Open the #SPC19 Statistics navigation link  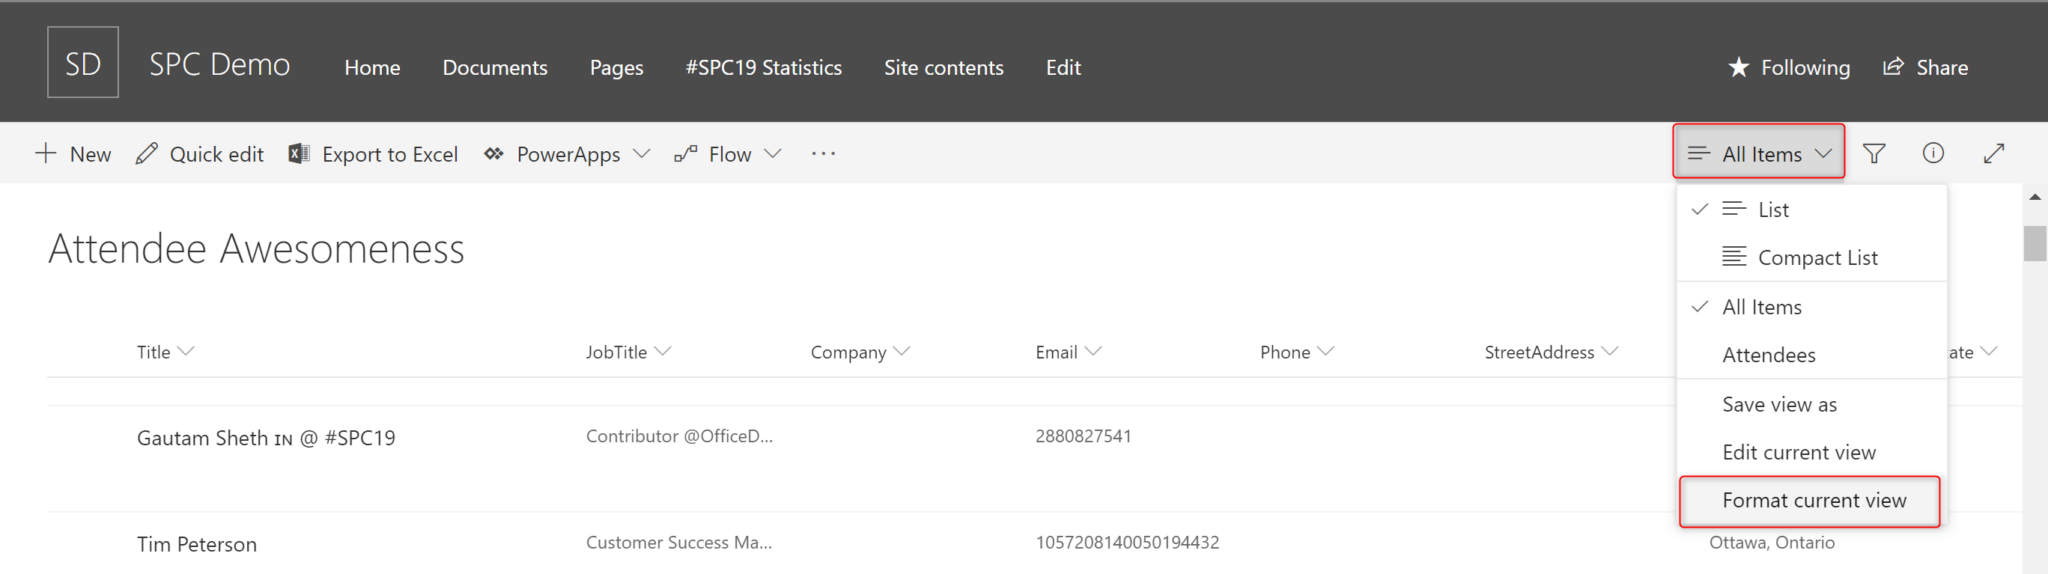[763, 67]
